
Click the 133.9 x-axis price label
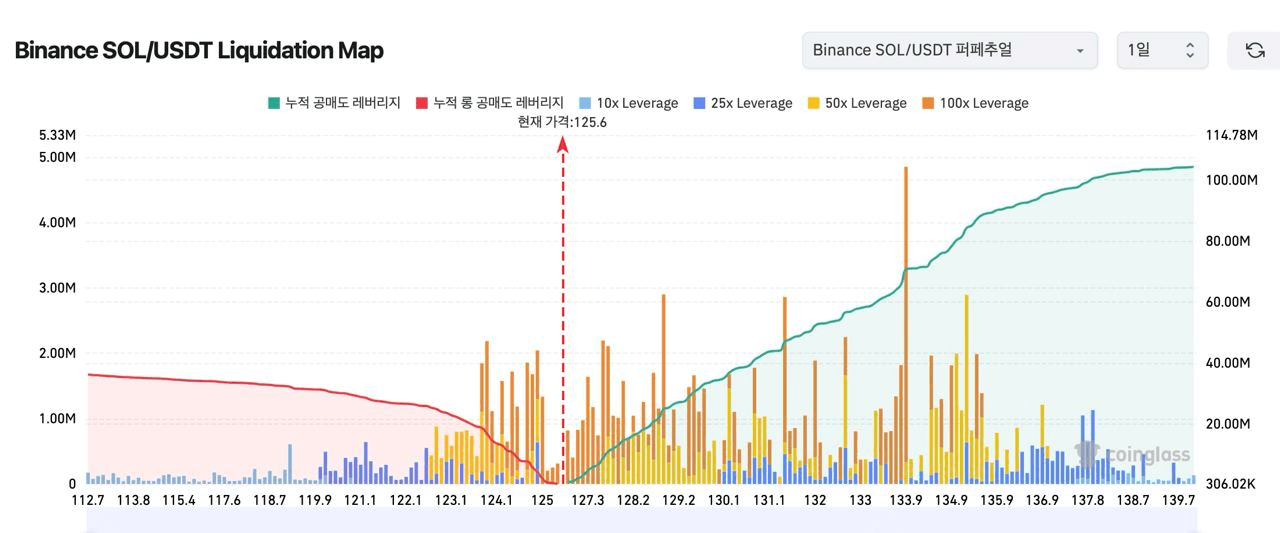905,500
